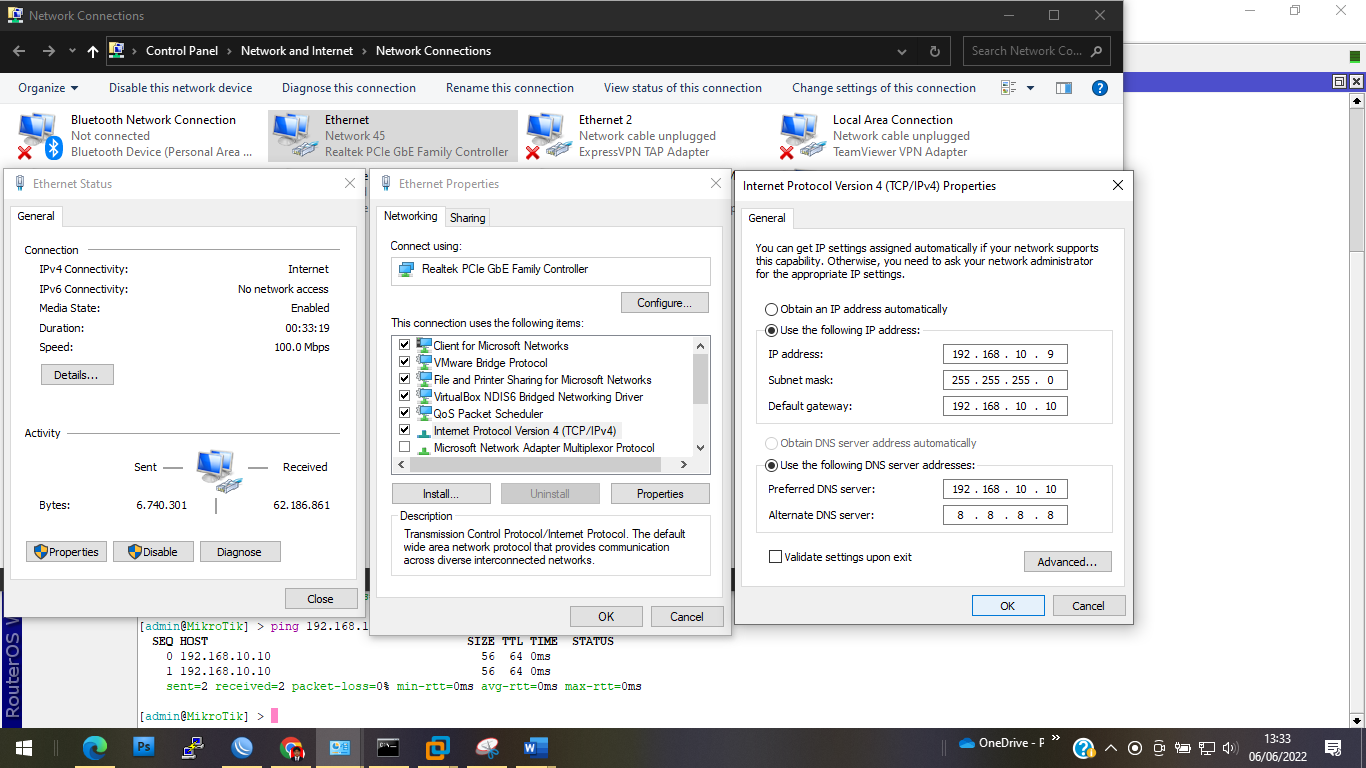The image size is (1366, 768).
Task: Select Use the following DNS server addresses
Action: 771,465
